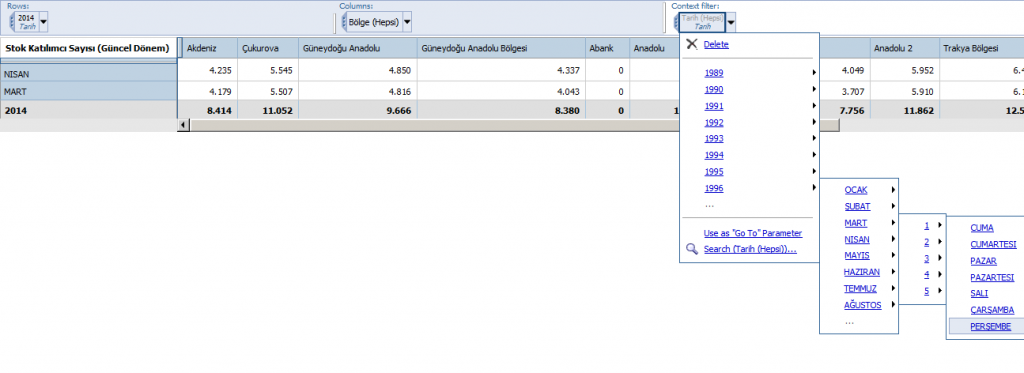Viewport: 1024px width, 373px height.
Task: Click the Çukurova column header
Action: [268, 48]
